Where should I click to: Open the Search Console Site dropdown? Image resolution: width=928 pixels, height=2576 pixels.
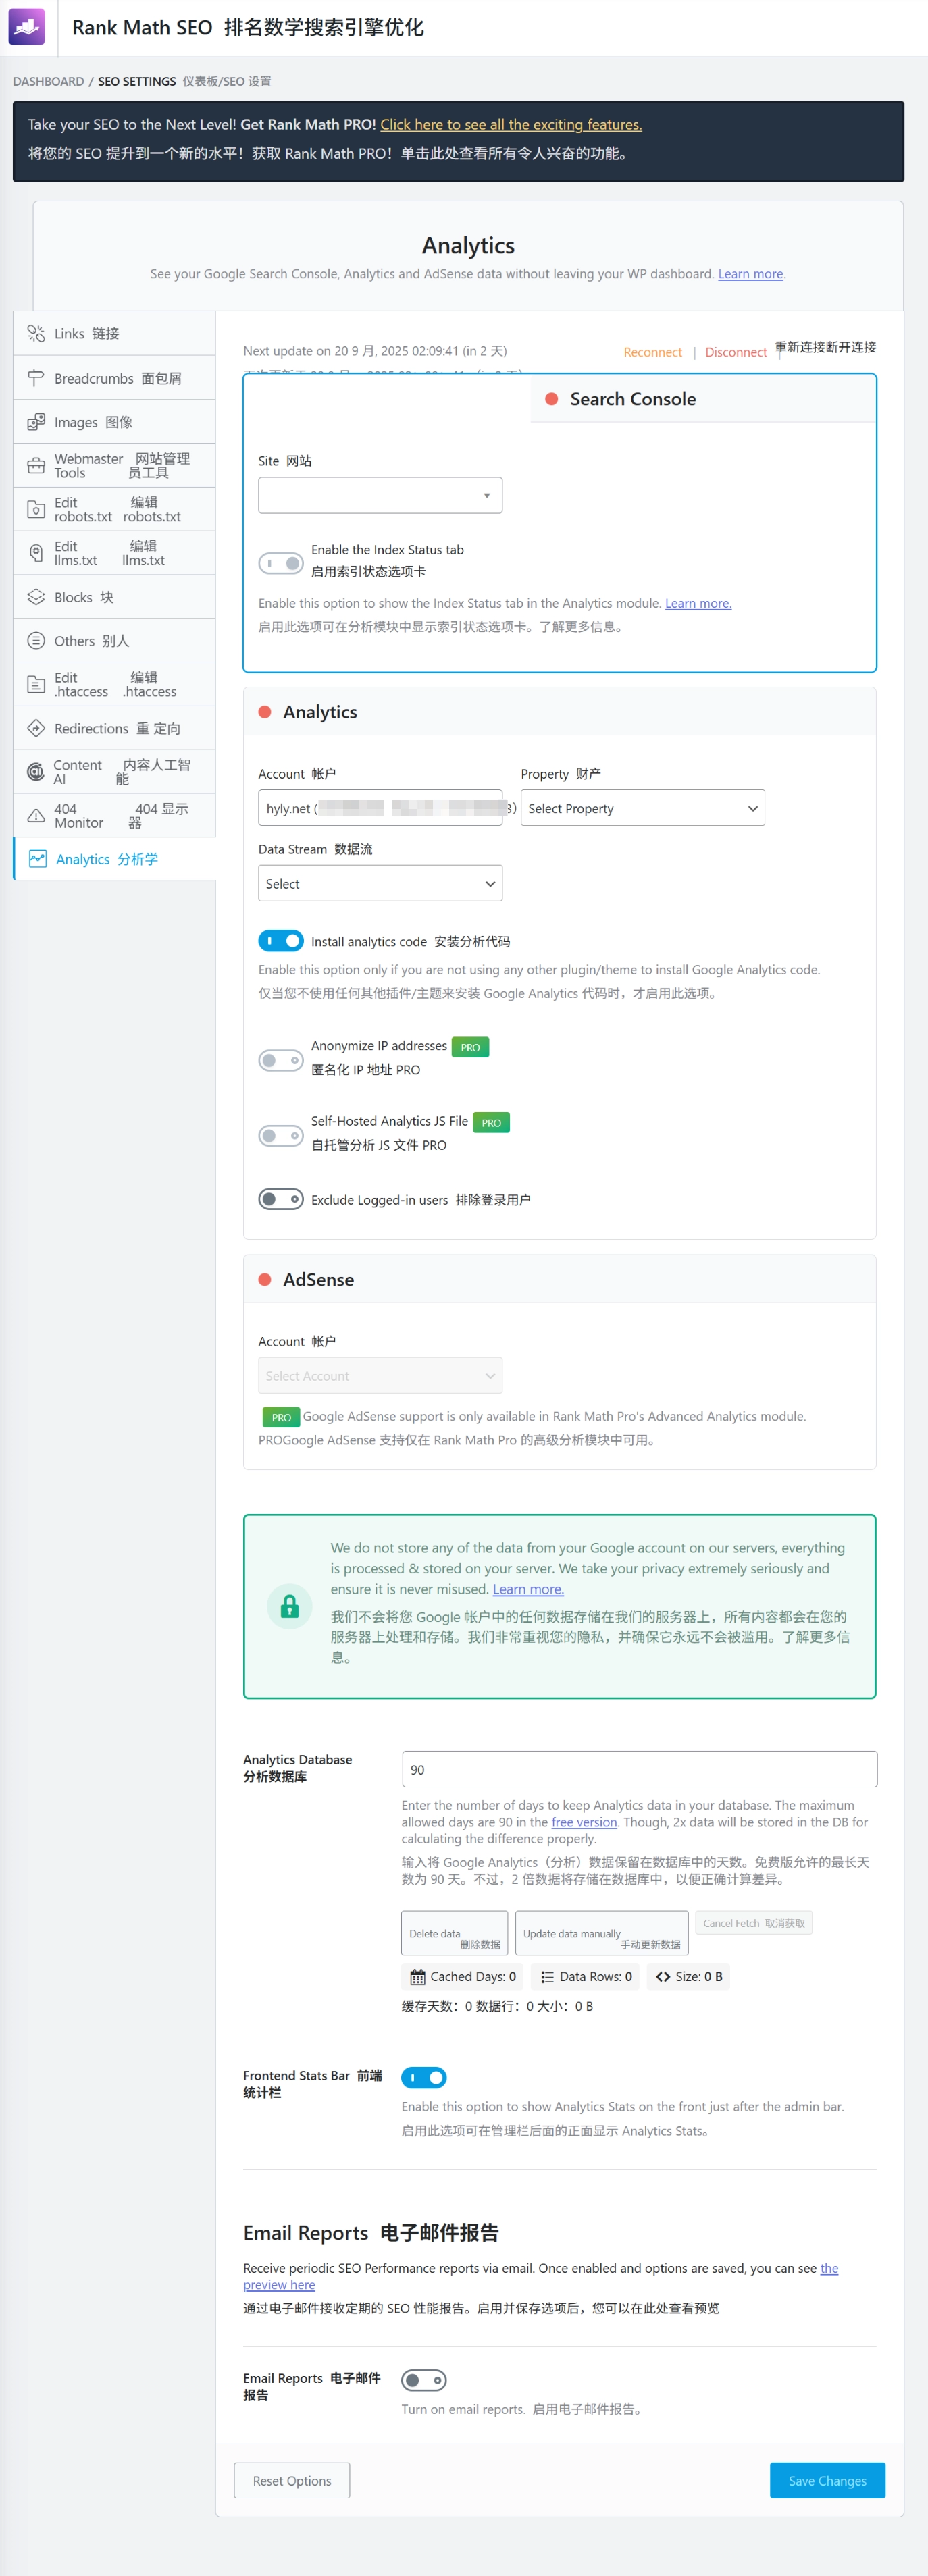tap(380, 495)
